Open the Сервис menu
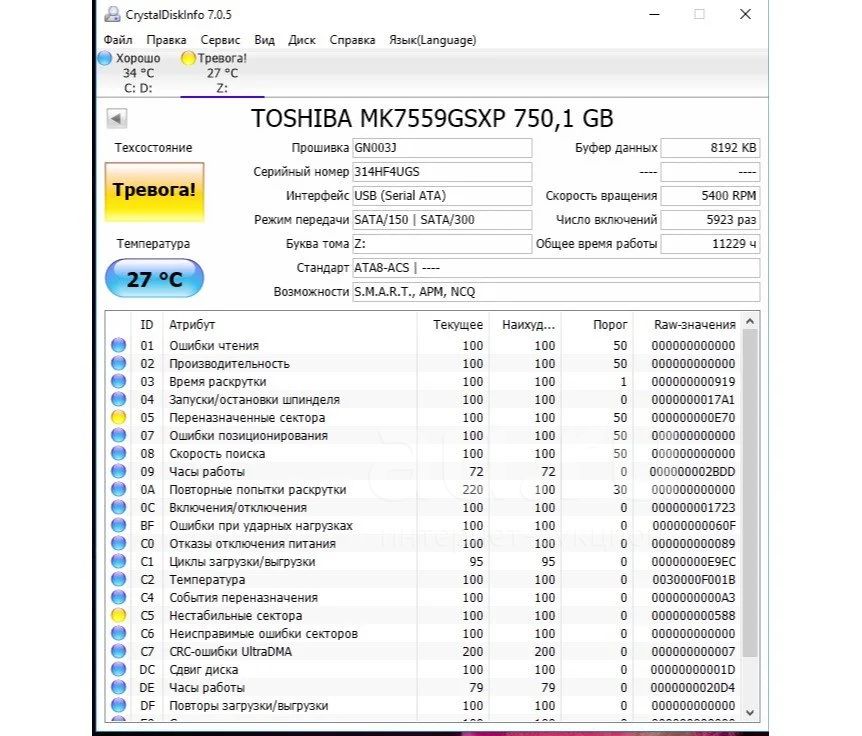Screen dimensions: 862x736 220,40
